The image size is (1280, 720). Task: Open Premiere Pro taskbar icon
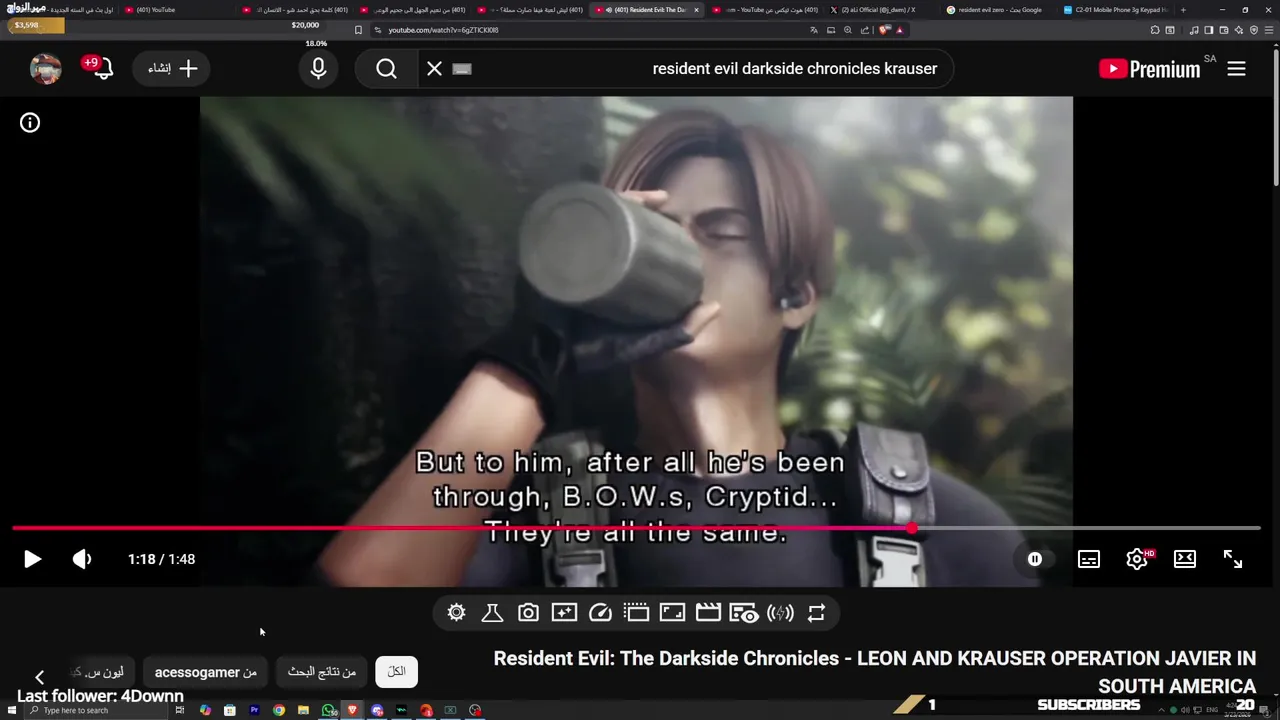pos(254,710)
